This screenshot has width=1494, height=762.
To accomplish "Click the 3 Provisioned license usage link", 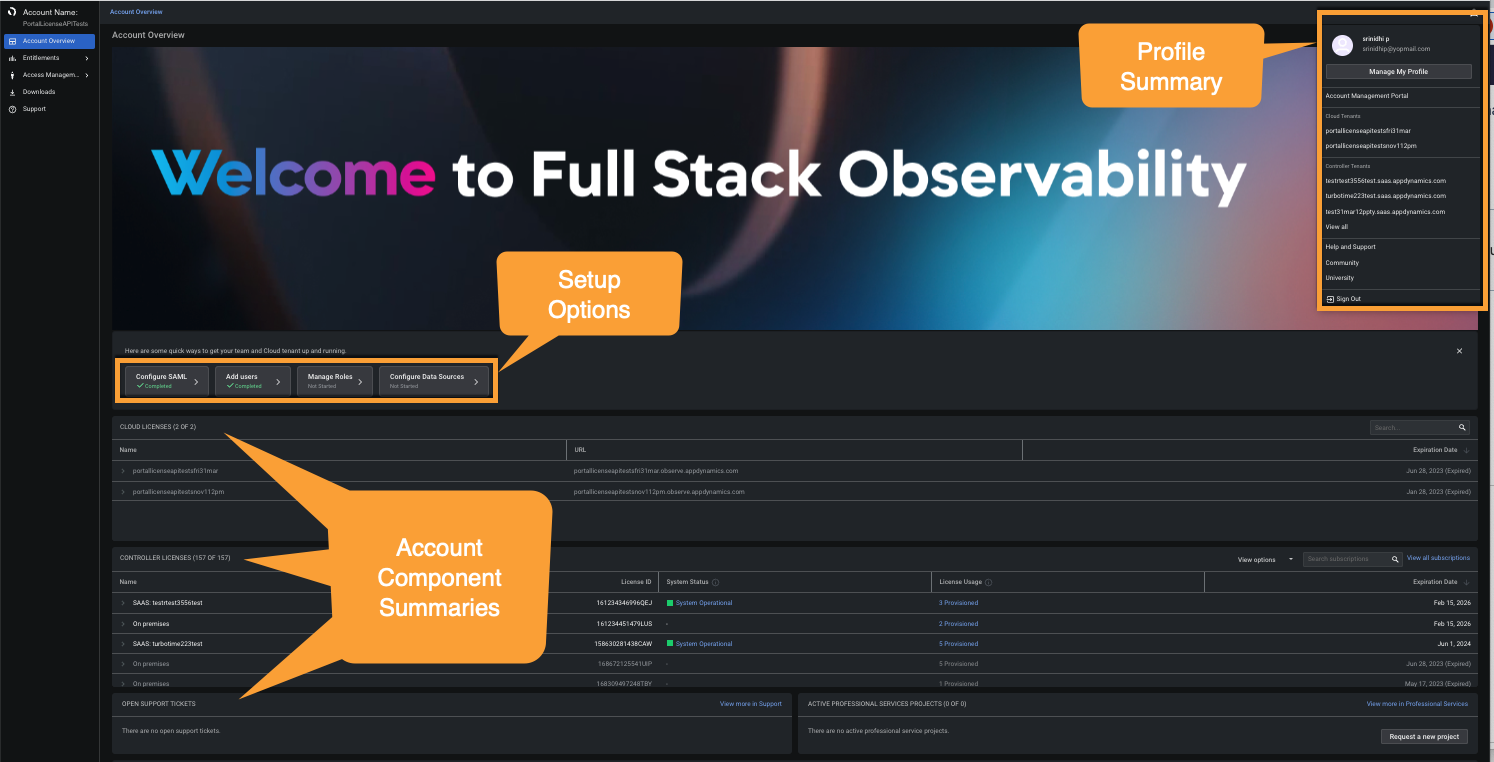I will pyautogui.click(x=958, y=603).
